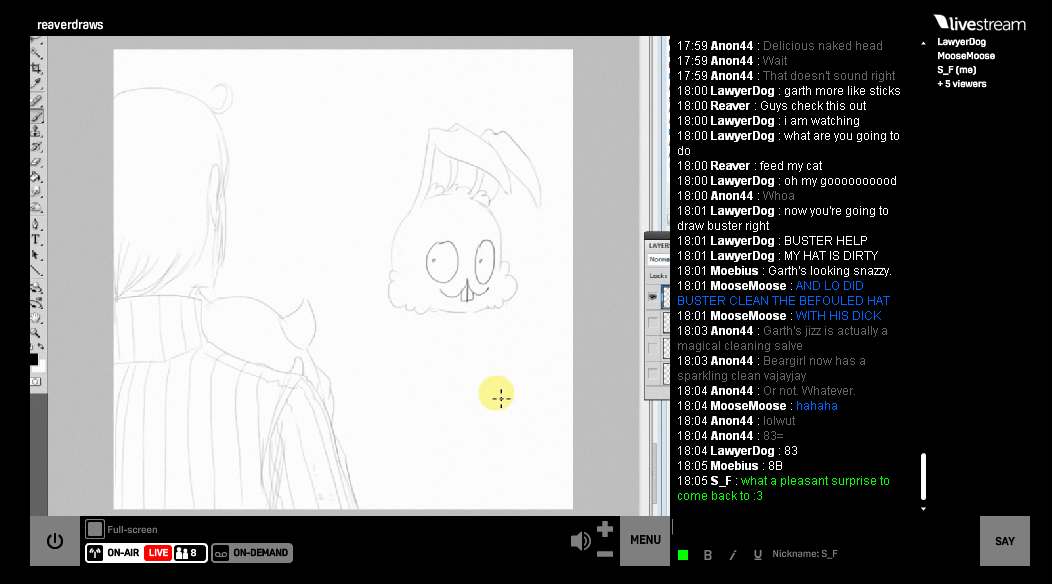Viewport: 1052px width, 584px height.
Task: Select LawyerDog in the viewer list
Action: point(961,42)
